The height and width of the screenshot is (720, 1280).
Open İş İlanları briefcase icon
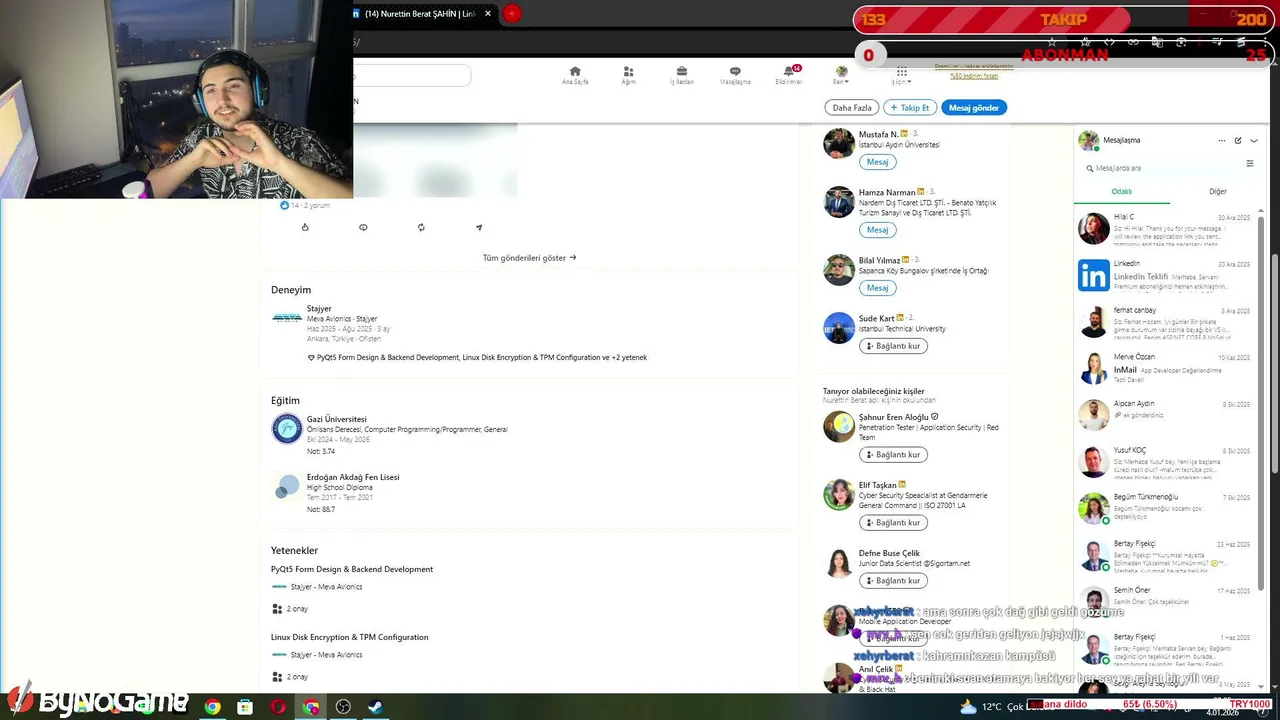click(x=682, y=76)
